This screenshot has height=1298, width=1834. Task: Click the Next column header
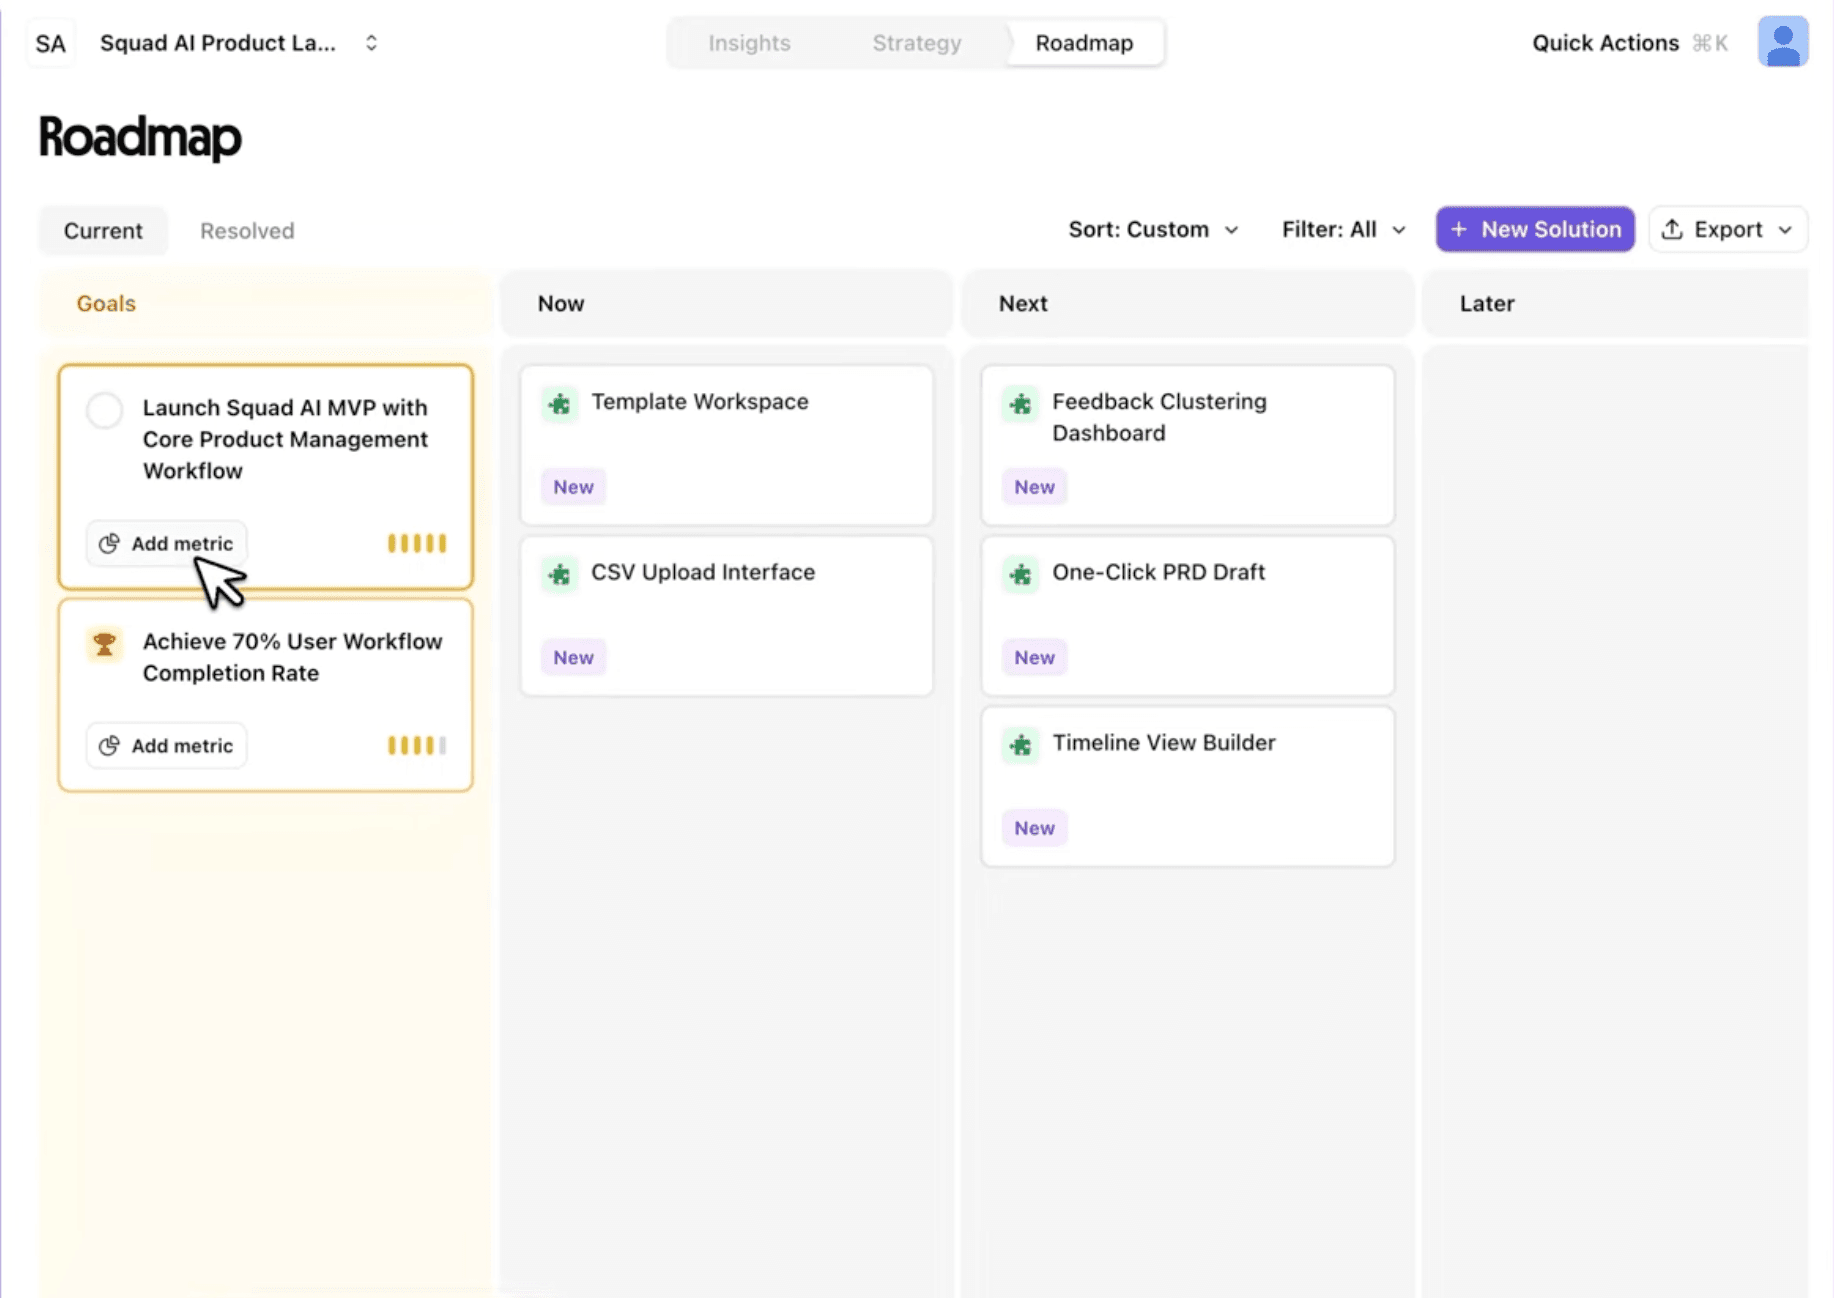(x=1188, y=303)
